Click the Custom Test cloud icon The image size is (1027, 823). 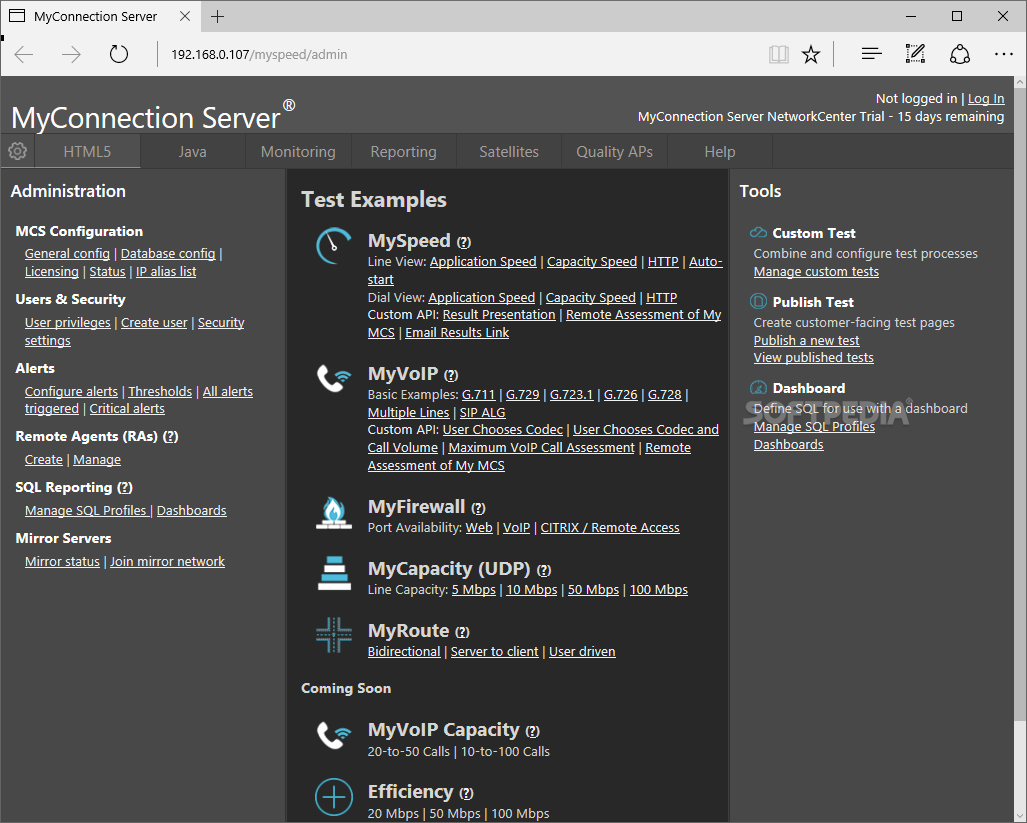click(x=758, y=232)
